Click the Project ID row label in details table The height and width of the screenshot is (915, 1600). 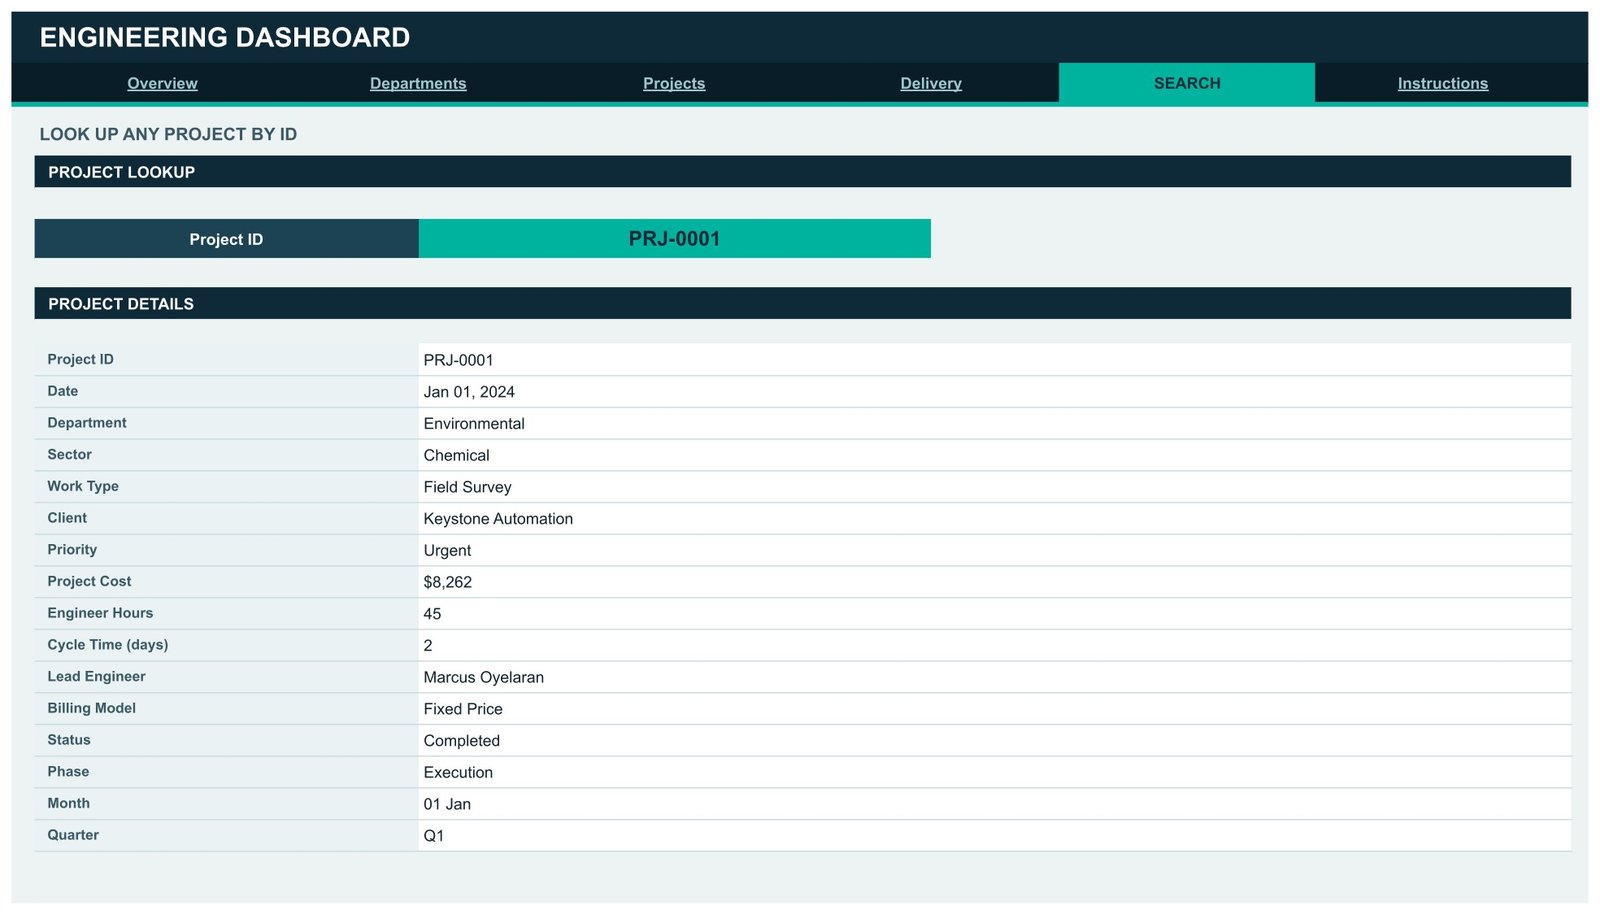click(x=80, y=359)
